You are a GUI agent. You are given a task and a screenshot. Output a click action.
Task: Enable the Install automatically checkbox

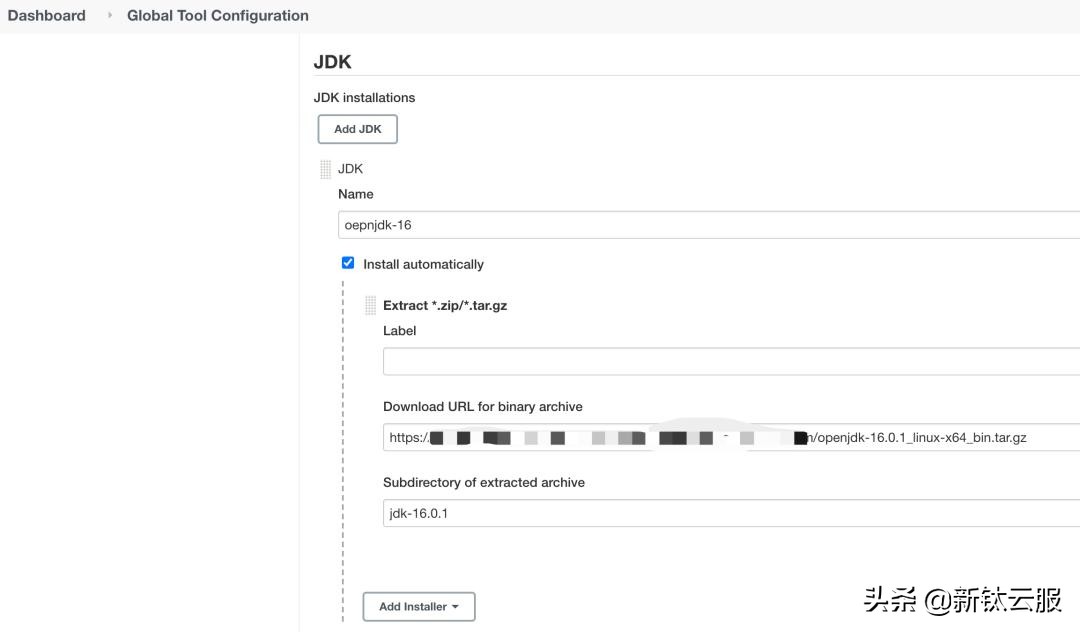coord(348,263)
